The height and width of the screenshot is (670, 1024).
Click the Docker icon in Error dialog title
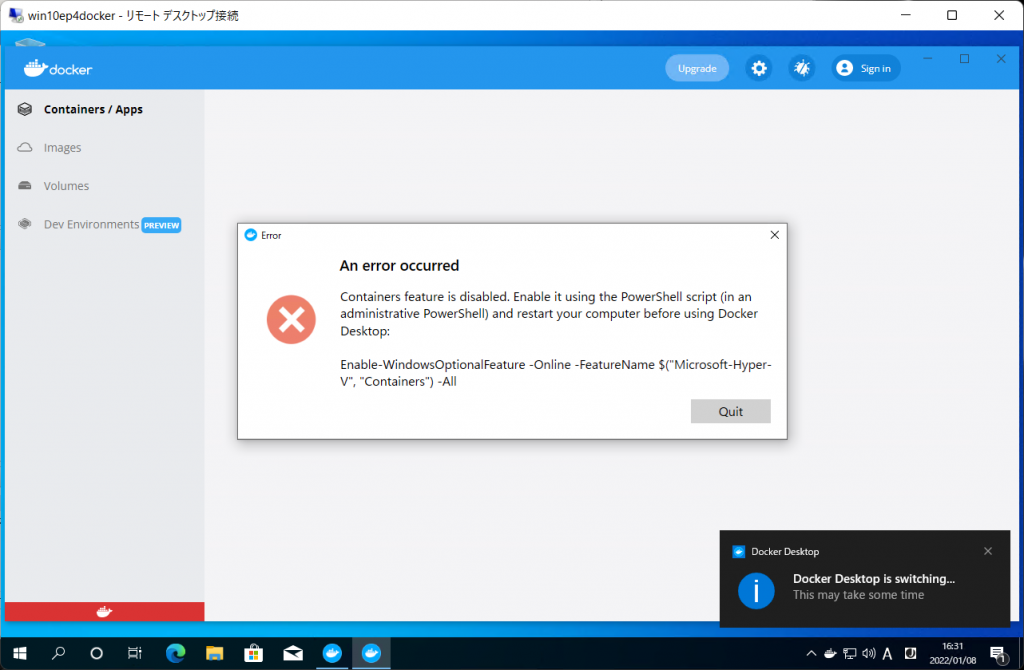pyautogui.click(x=251, y=235)
